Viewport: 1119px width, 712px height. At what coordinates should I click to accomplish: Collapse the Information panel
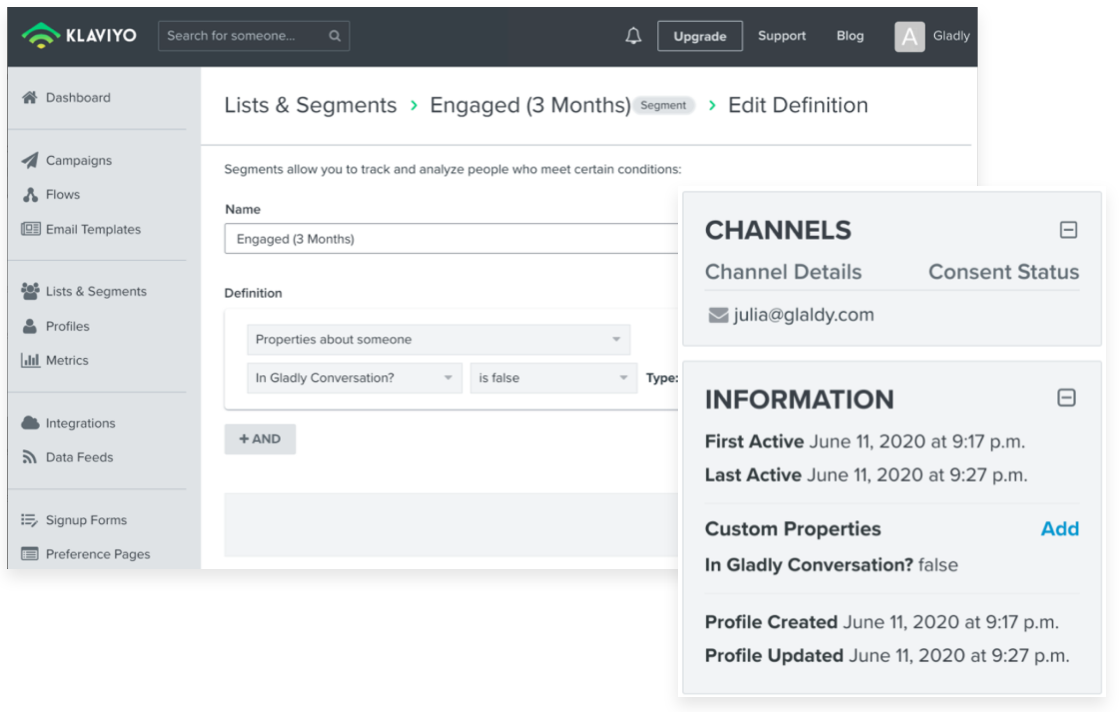coord(1066,397)
